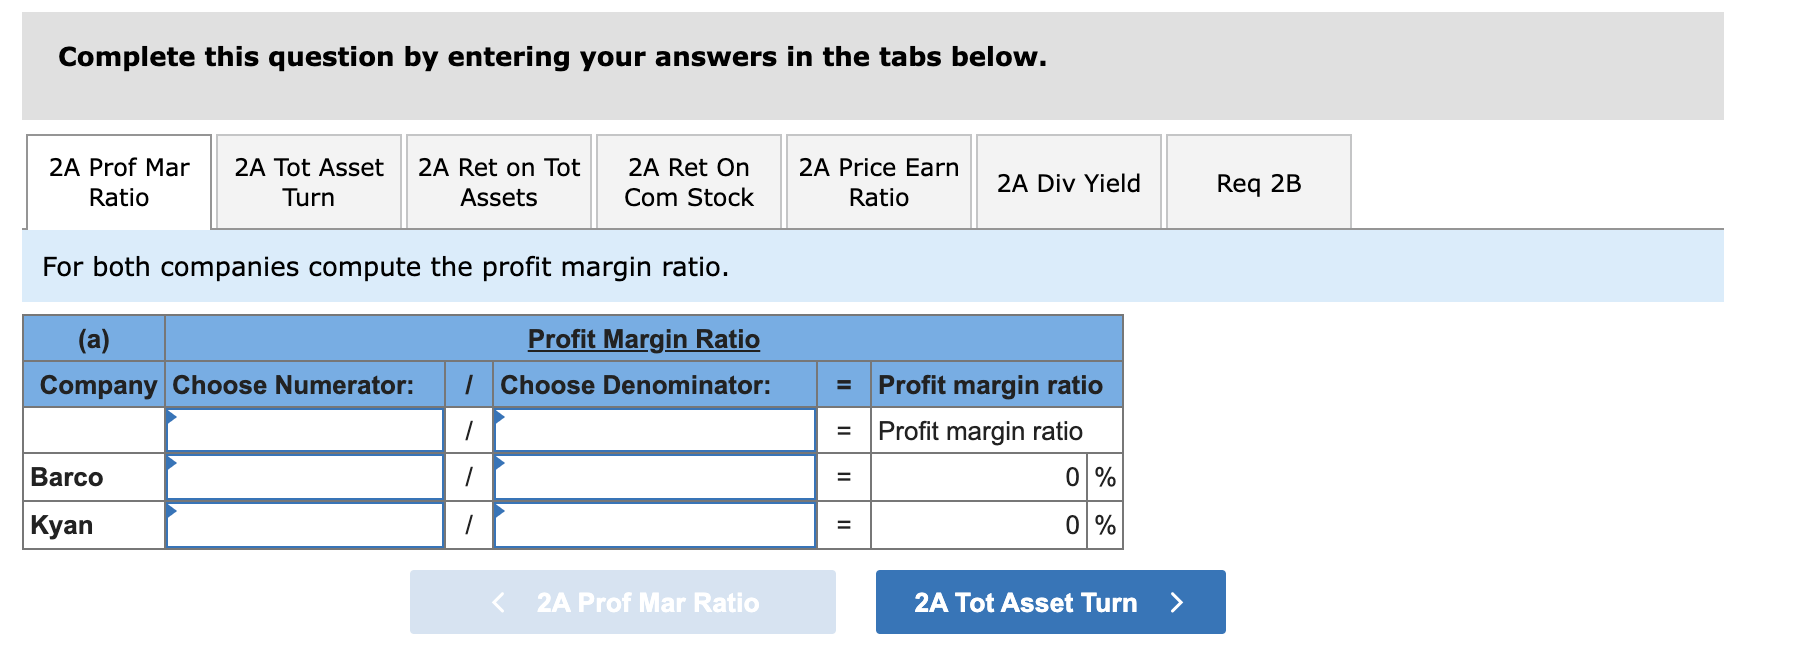
Task: Switch to the 2A Ret on Tot Assets tab
Action: 498,181
